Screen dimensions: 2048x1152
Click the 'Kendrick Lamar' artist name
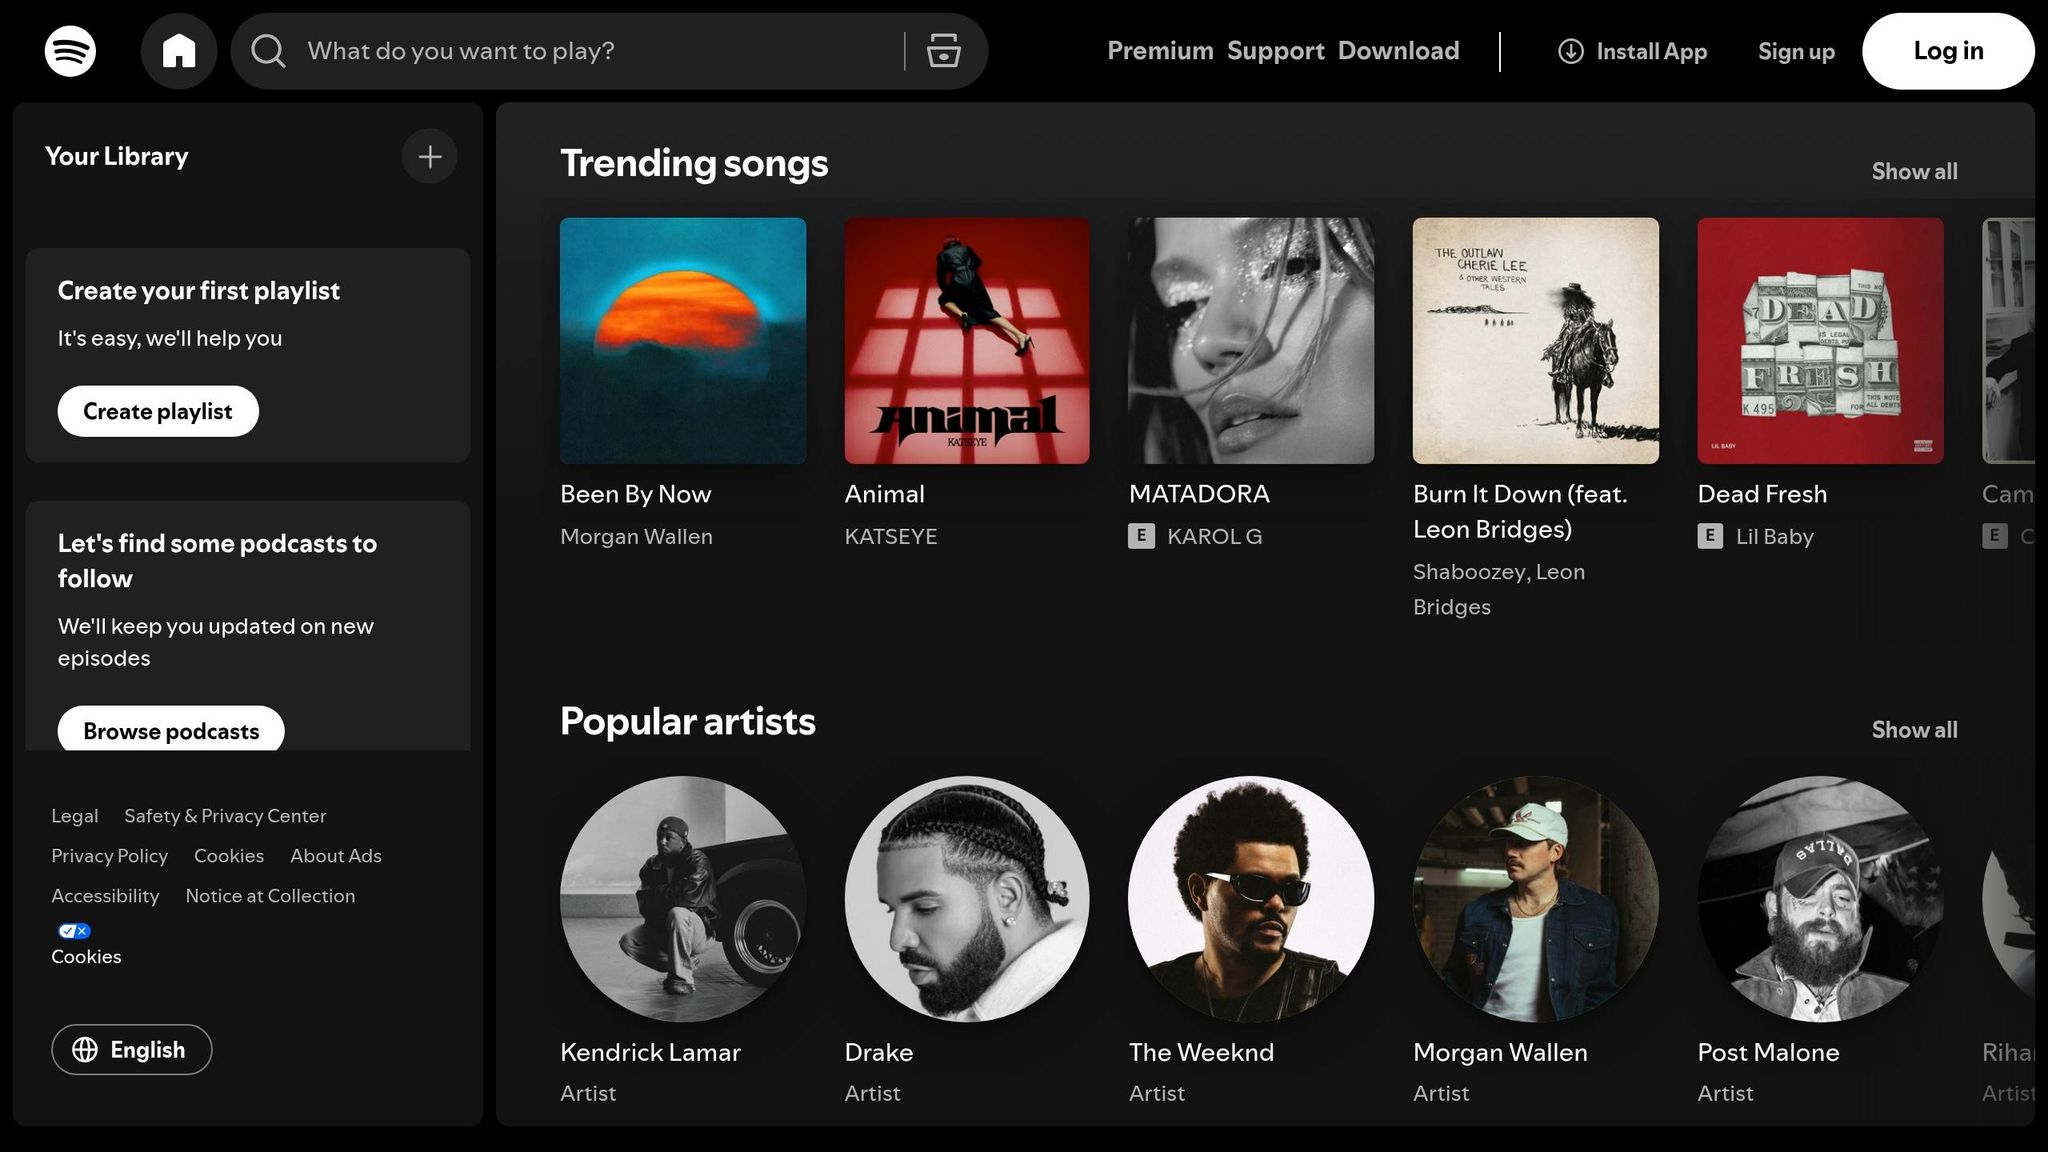click(650, 1052)
